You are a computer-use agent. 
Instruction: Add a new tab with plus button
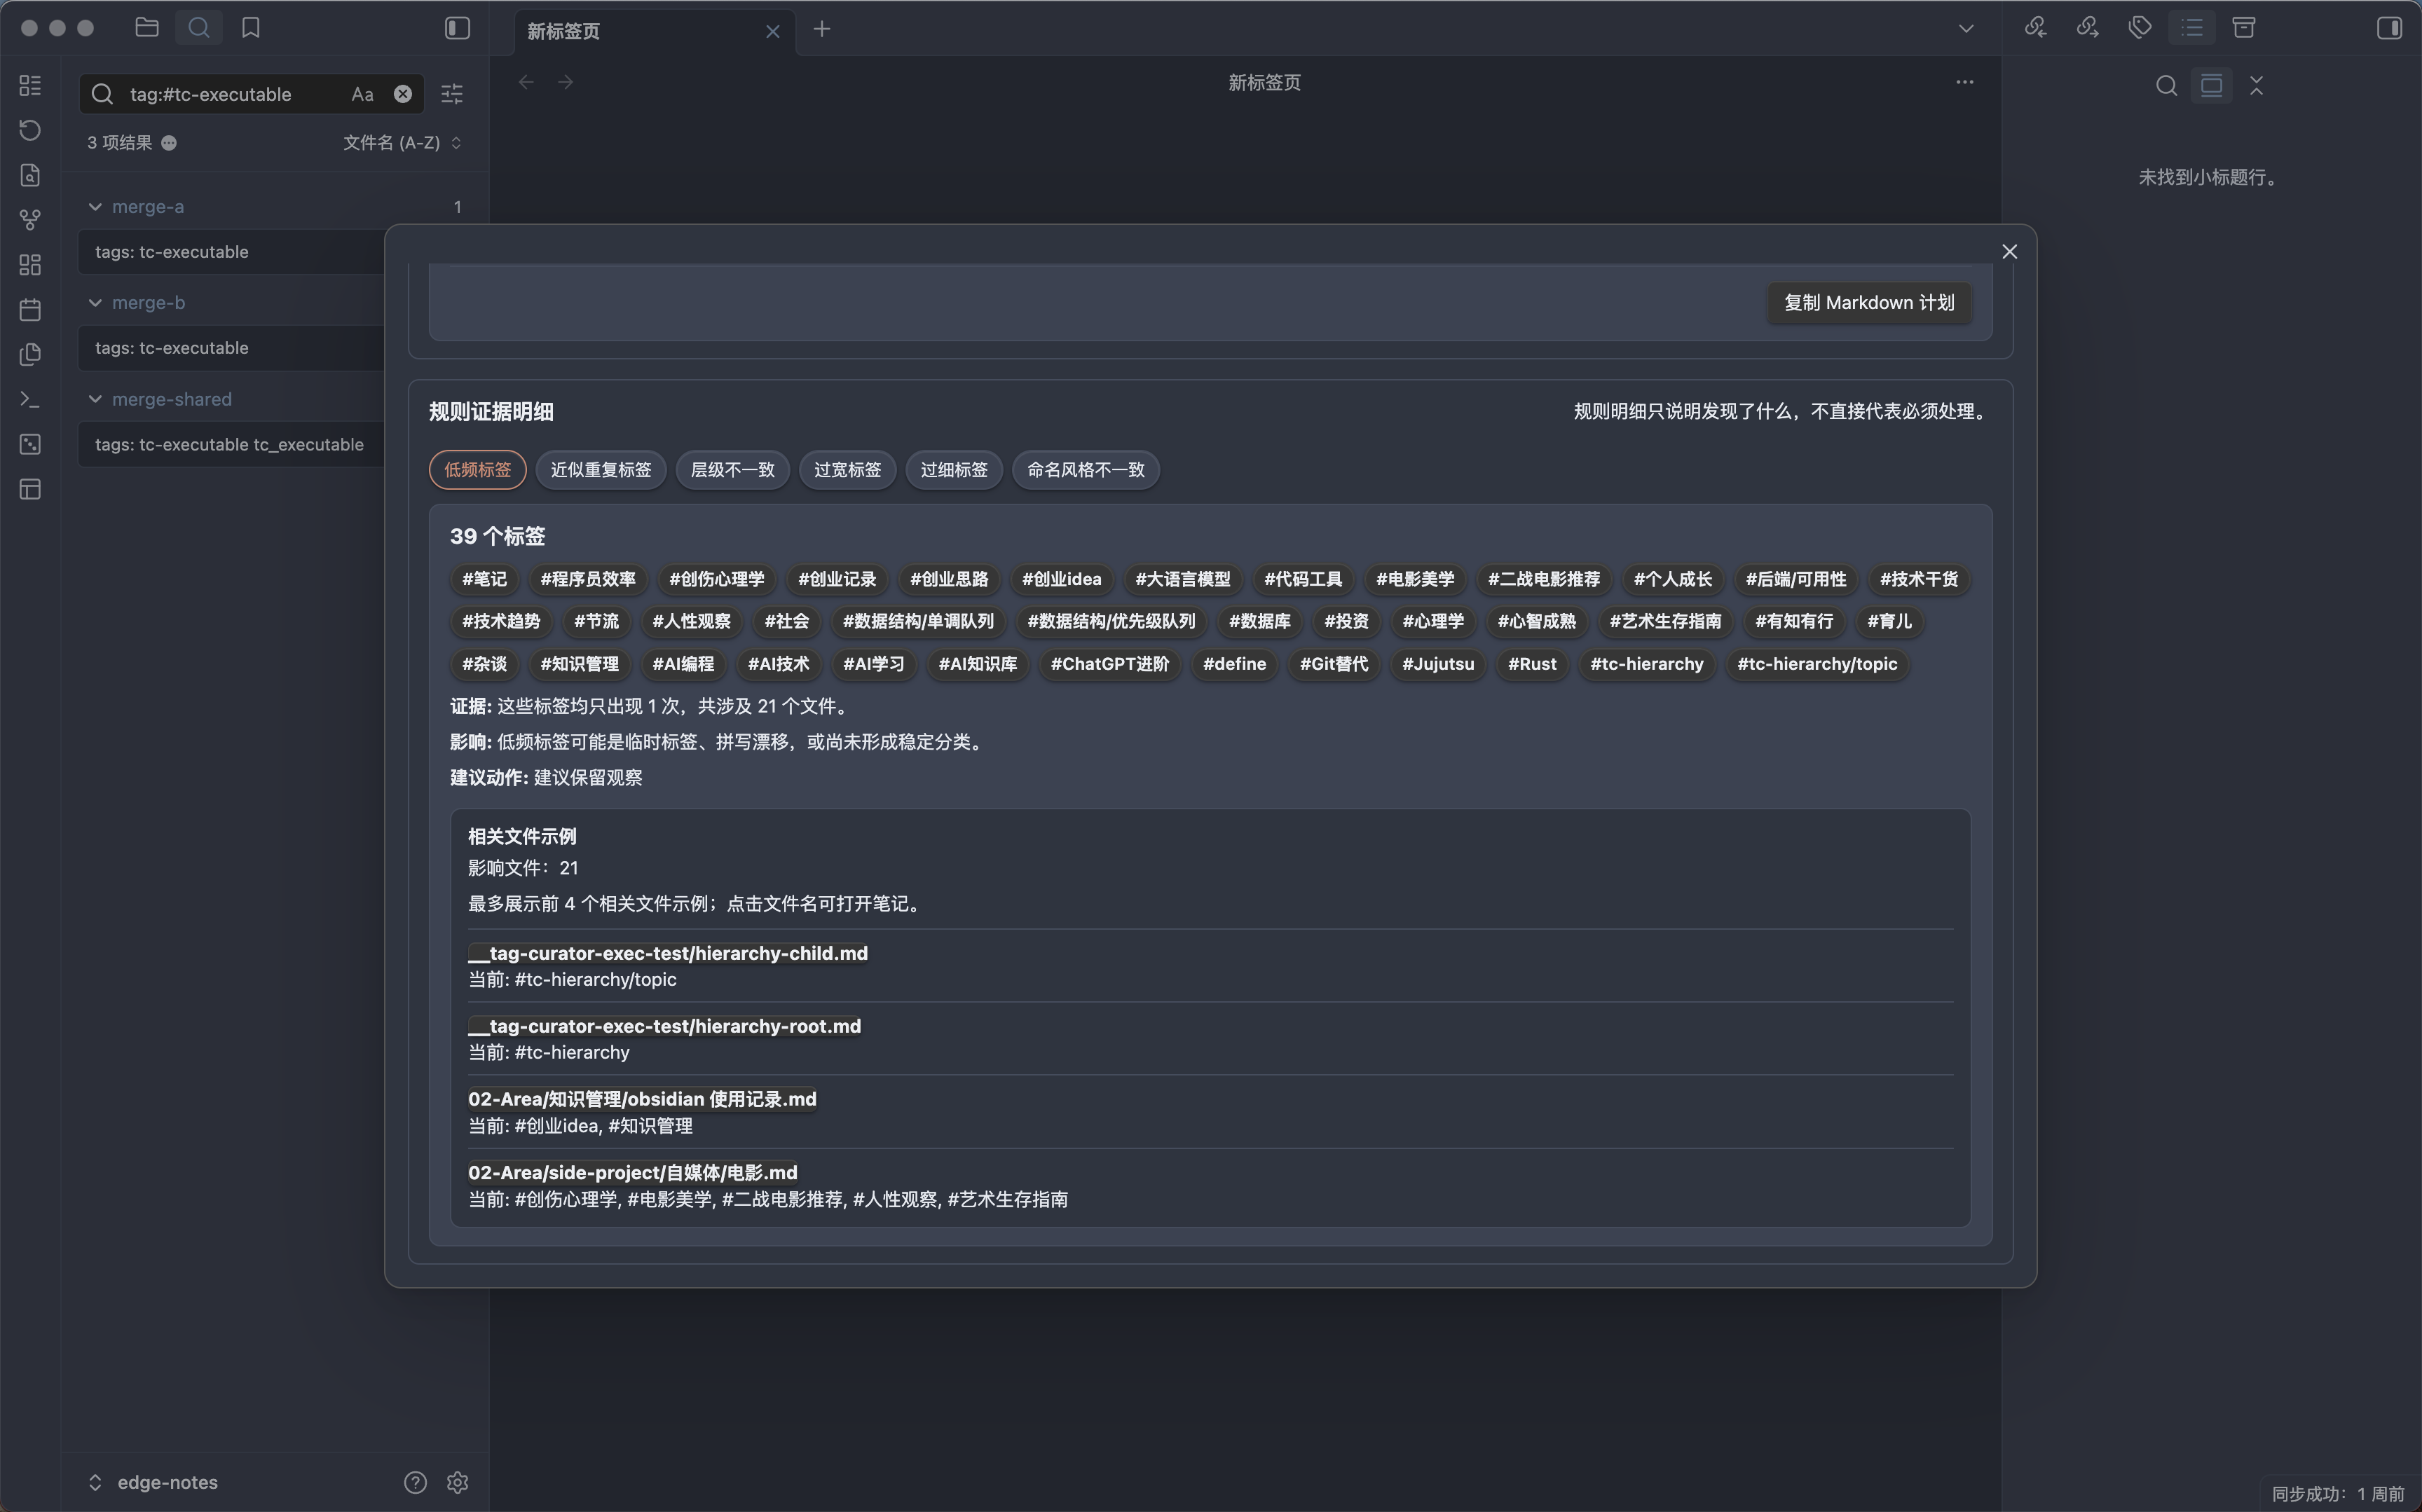[822, 29]
